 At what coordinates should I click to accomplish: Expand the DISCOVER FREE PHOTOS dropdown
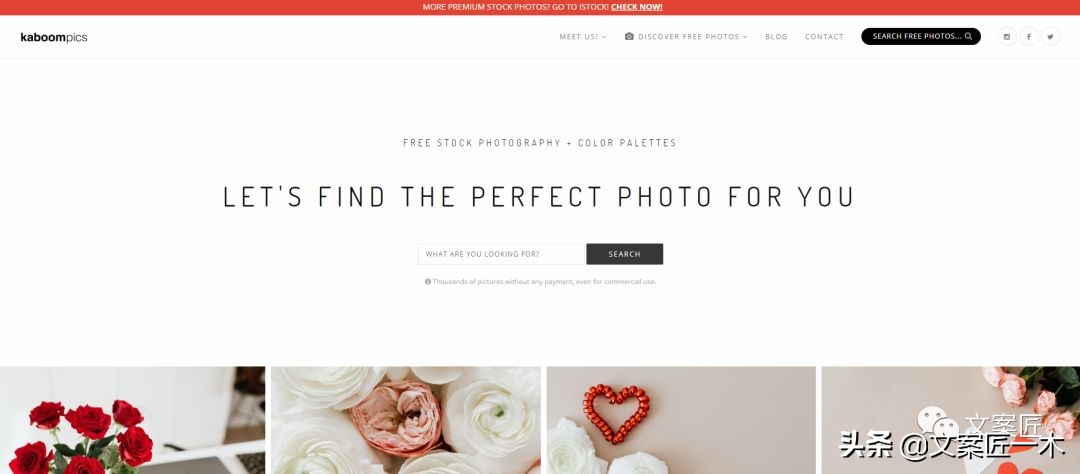click(x=686, y=37)
